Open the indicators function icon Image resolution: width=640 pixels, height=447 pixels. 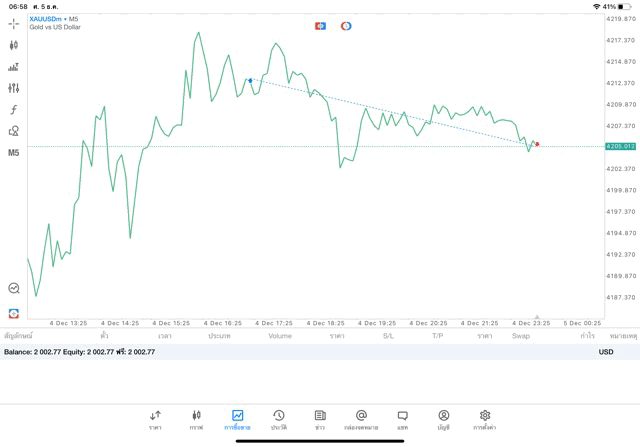[14, 110]
